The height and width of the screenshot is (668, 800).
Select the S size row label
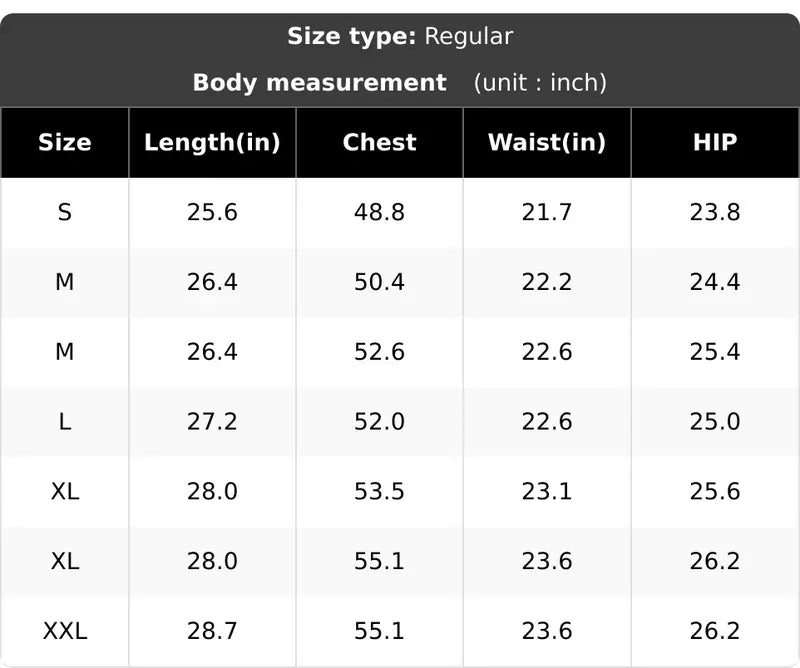tap(65, 212)
